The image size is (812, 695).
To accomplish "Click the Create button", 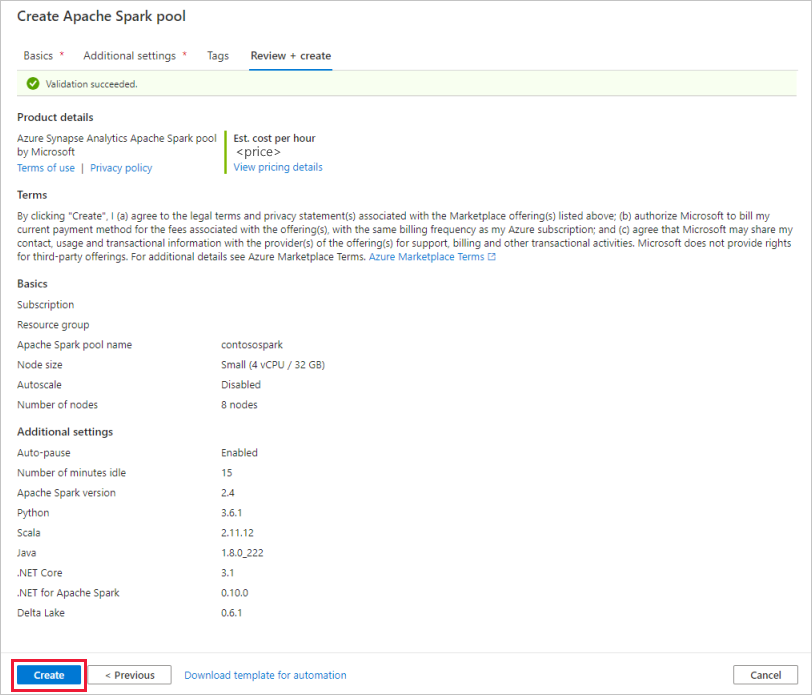I will click(x=48, y=675).
